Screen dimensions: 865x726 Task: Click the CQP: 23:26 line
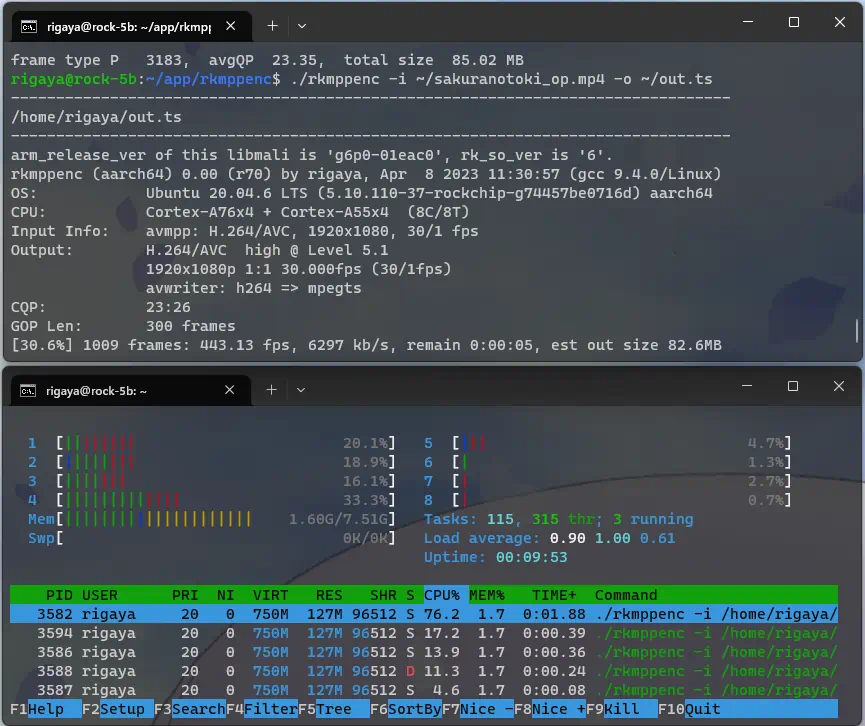[100, 307]
